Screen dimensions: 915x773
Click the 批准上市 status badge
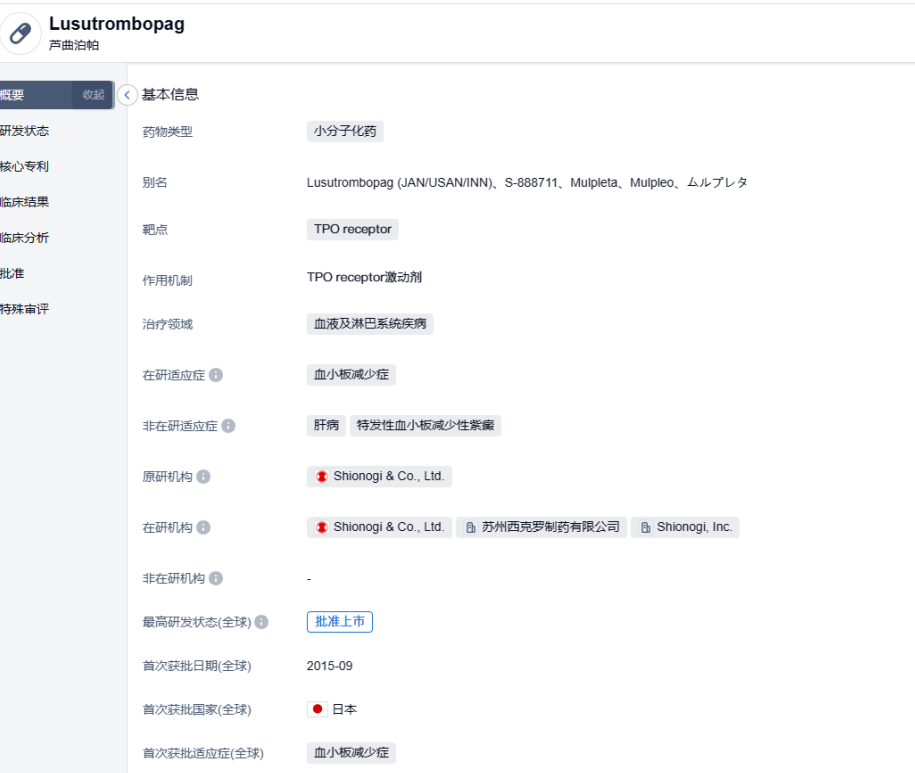[x=340, y=622]
